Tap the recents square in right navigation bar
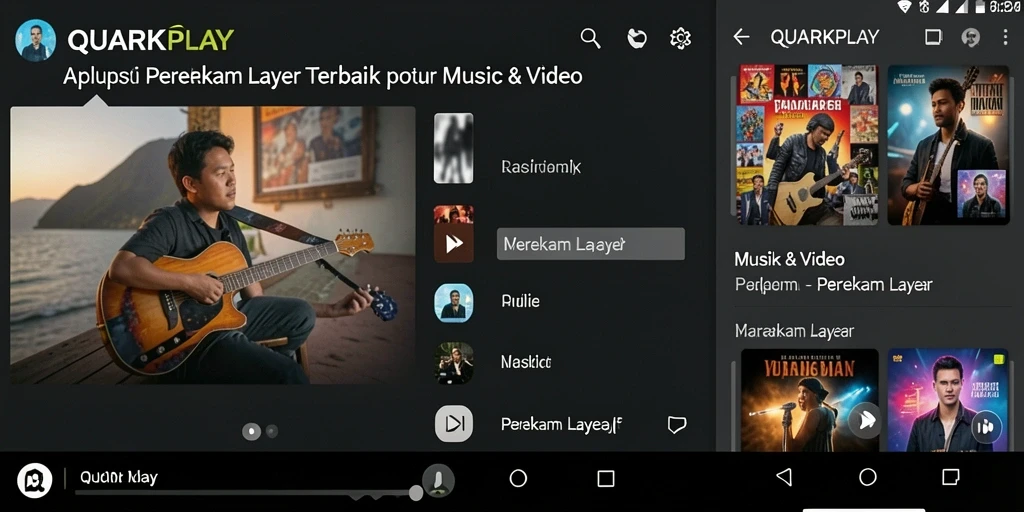Screen dimensions: 1024x512 click(951, 477)
